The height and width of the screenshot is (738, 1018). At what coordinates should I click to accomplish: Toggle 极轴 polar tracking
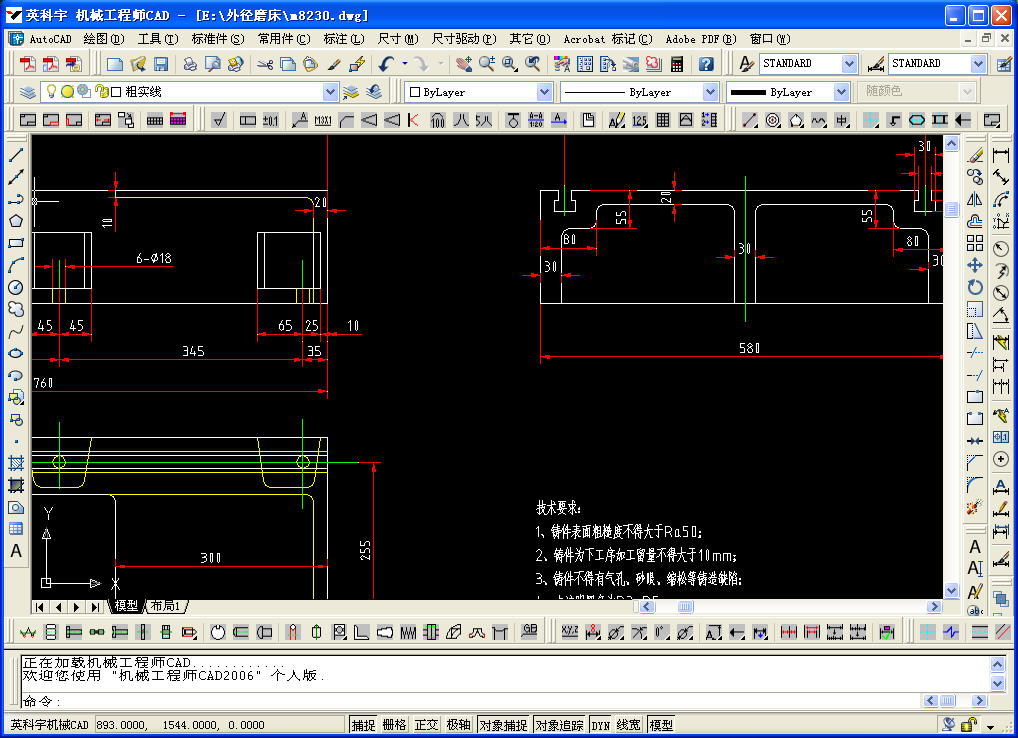tap(458, 725)
